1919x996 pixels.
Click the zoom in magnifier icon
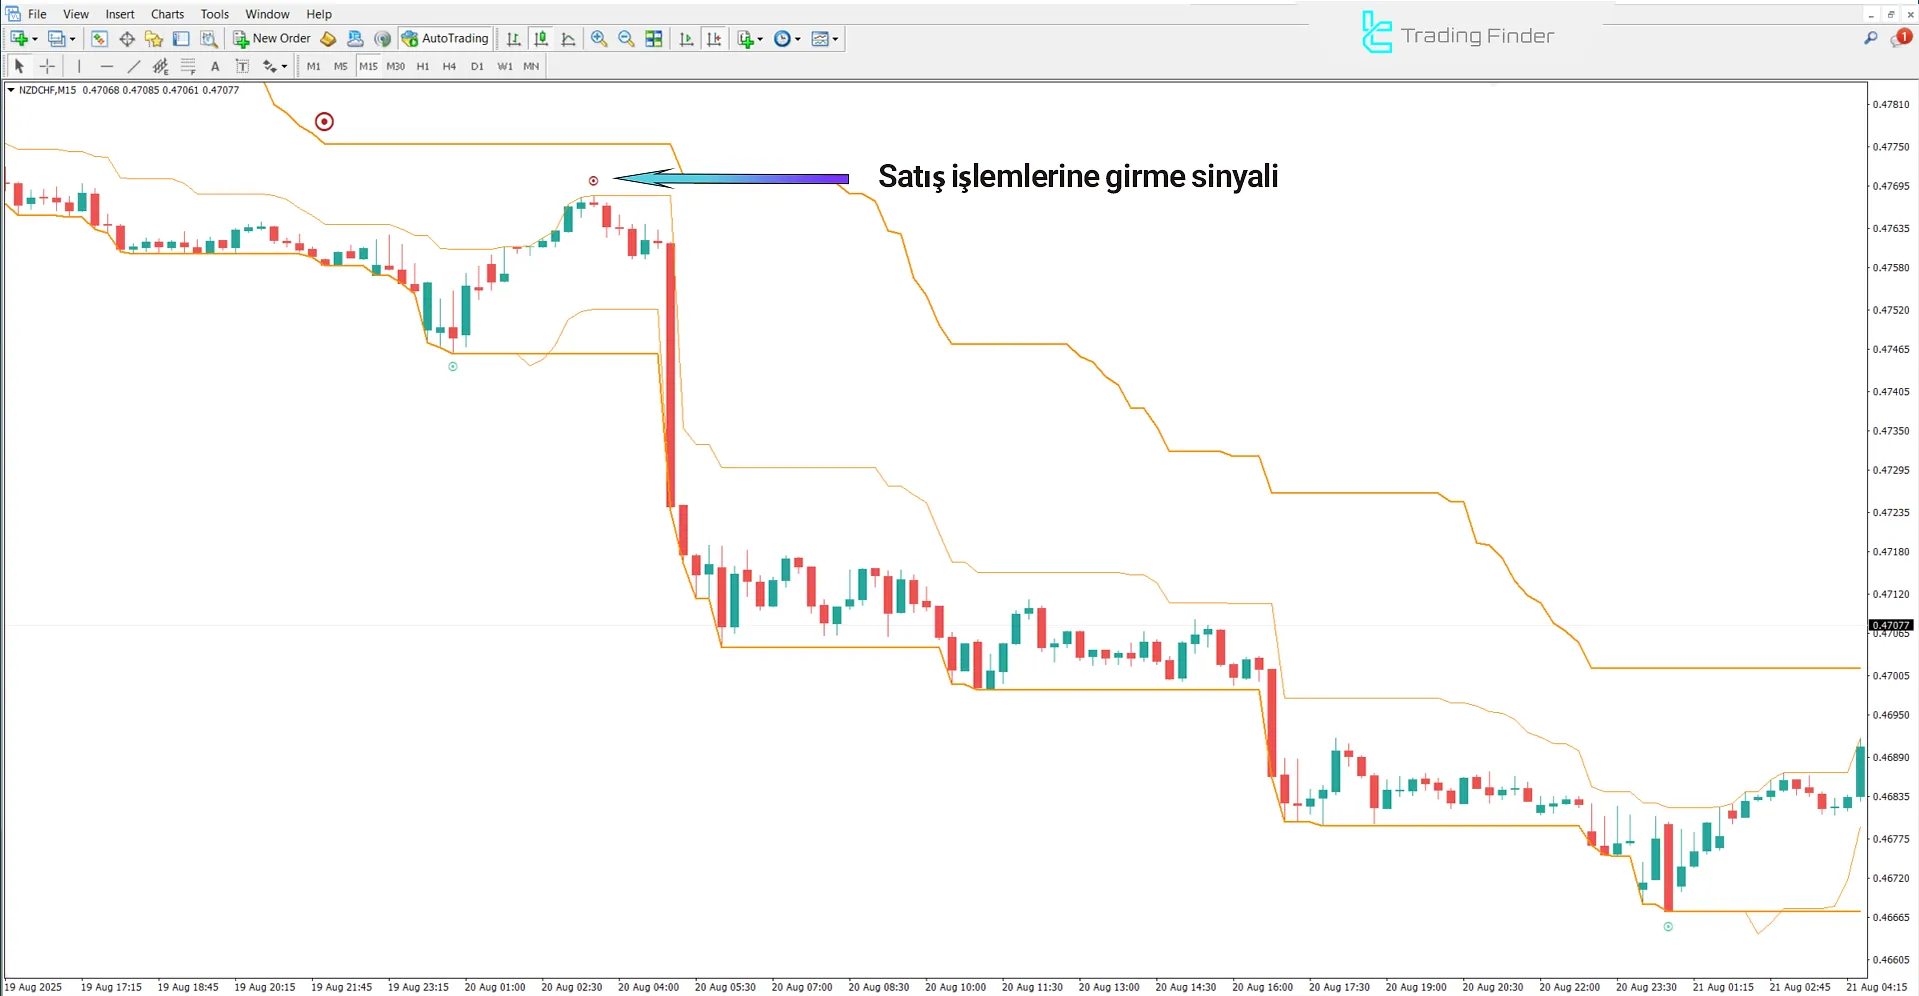[x=599, y=39]
